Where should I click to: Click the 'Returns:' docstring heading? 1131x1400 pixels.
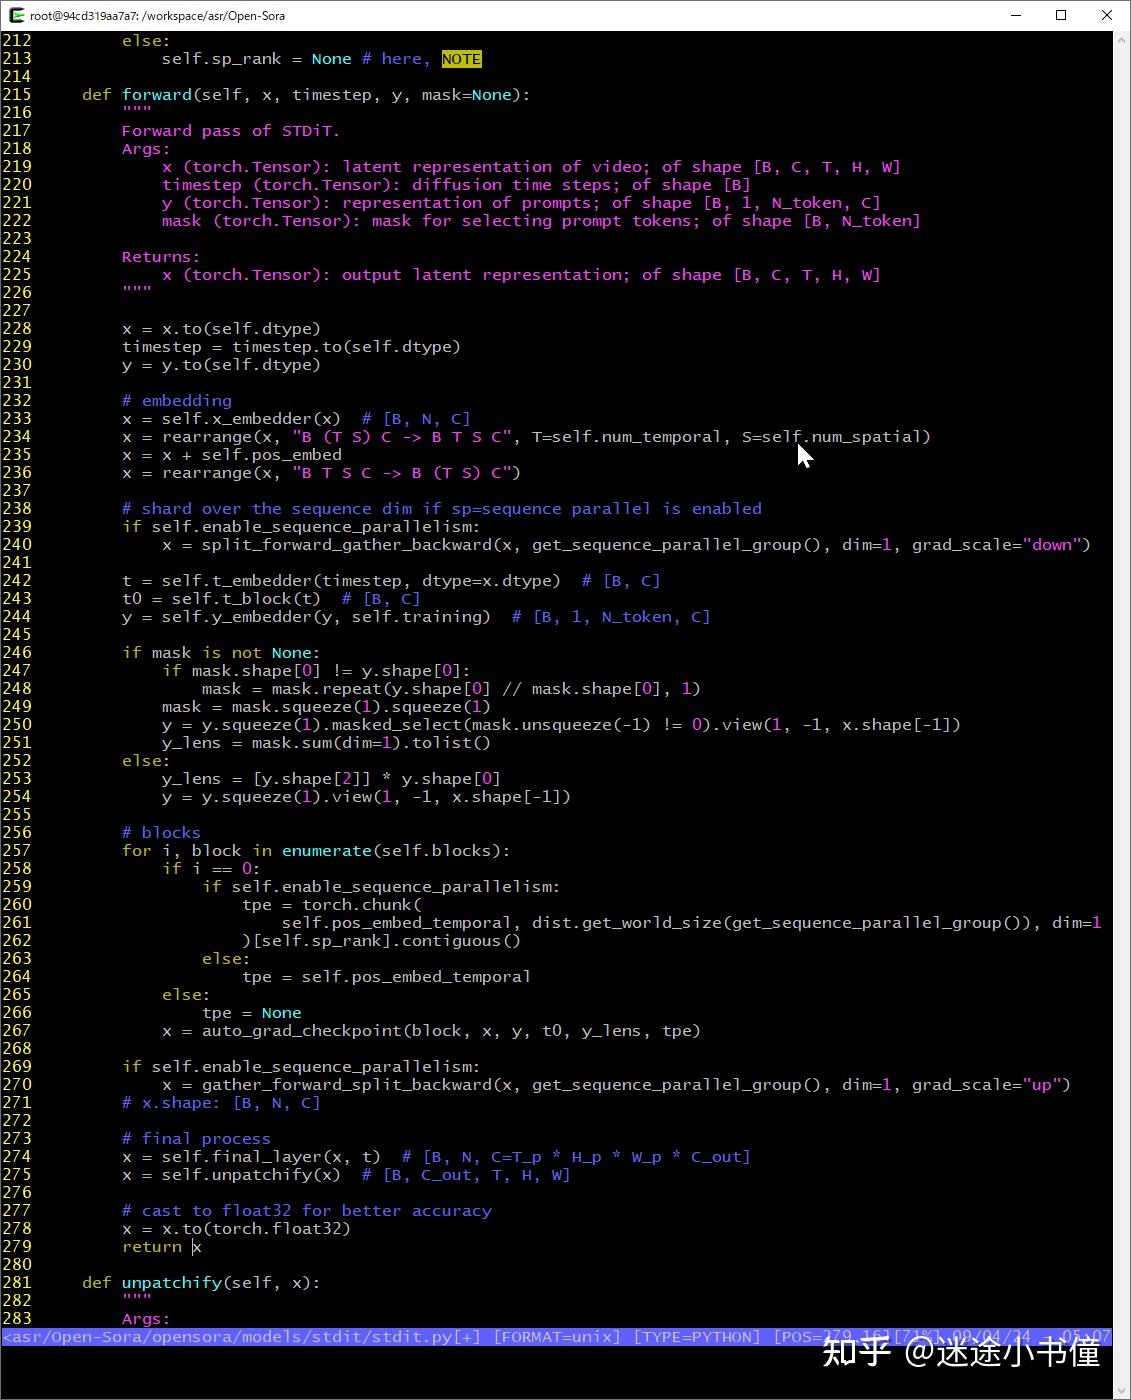[x=161, y=257]
